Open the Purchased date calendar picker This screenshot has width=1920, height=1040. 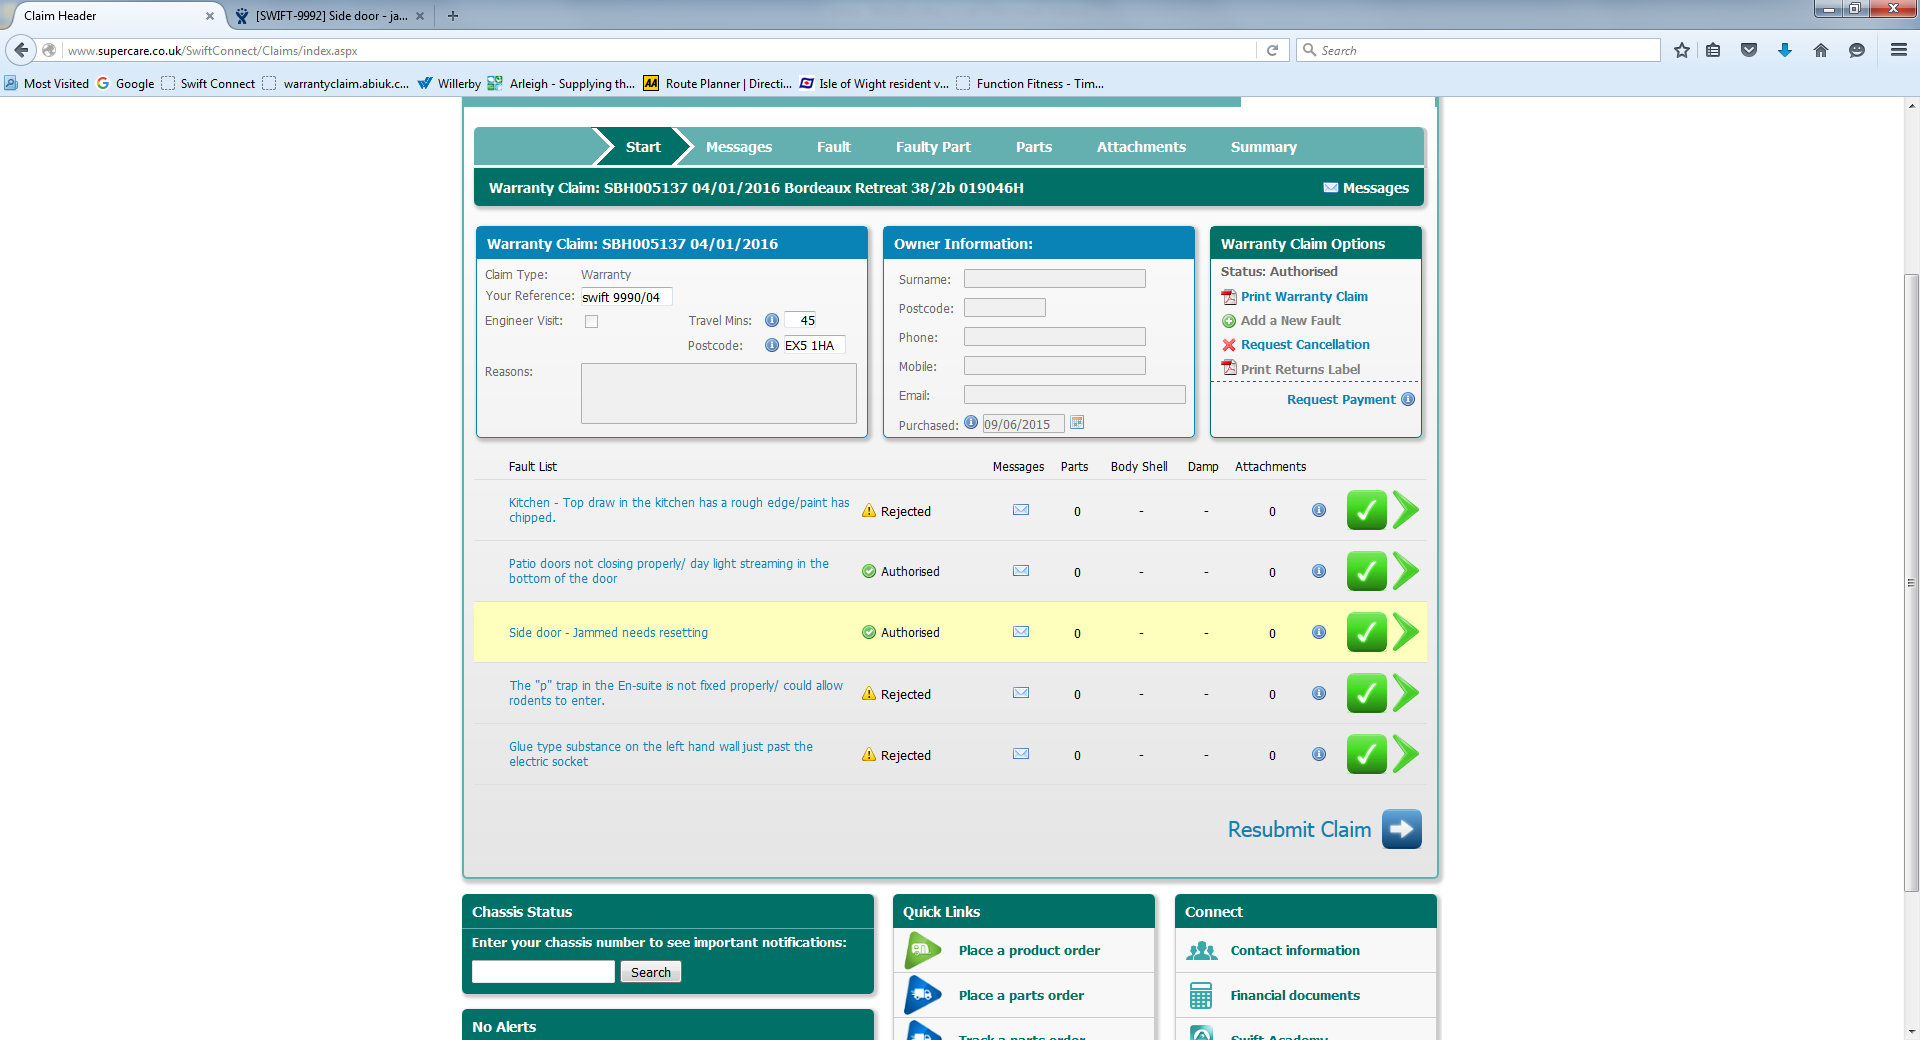coord(1077,423)
